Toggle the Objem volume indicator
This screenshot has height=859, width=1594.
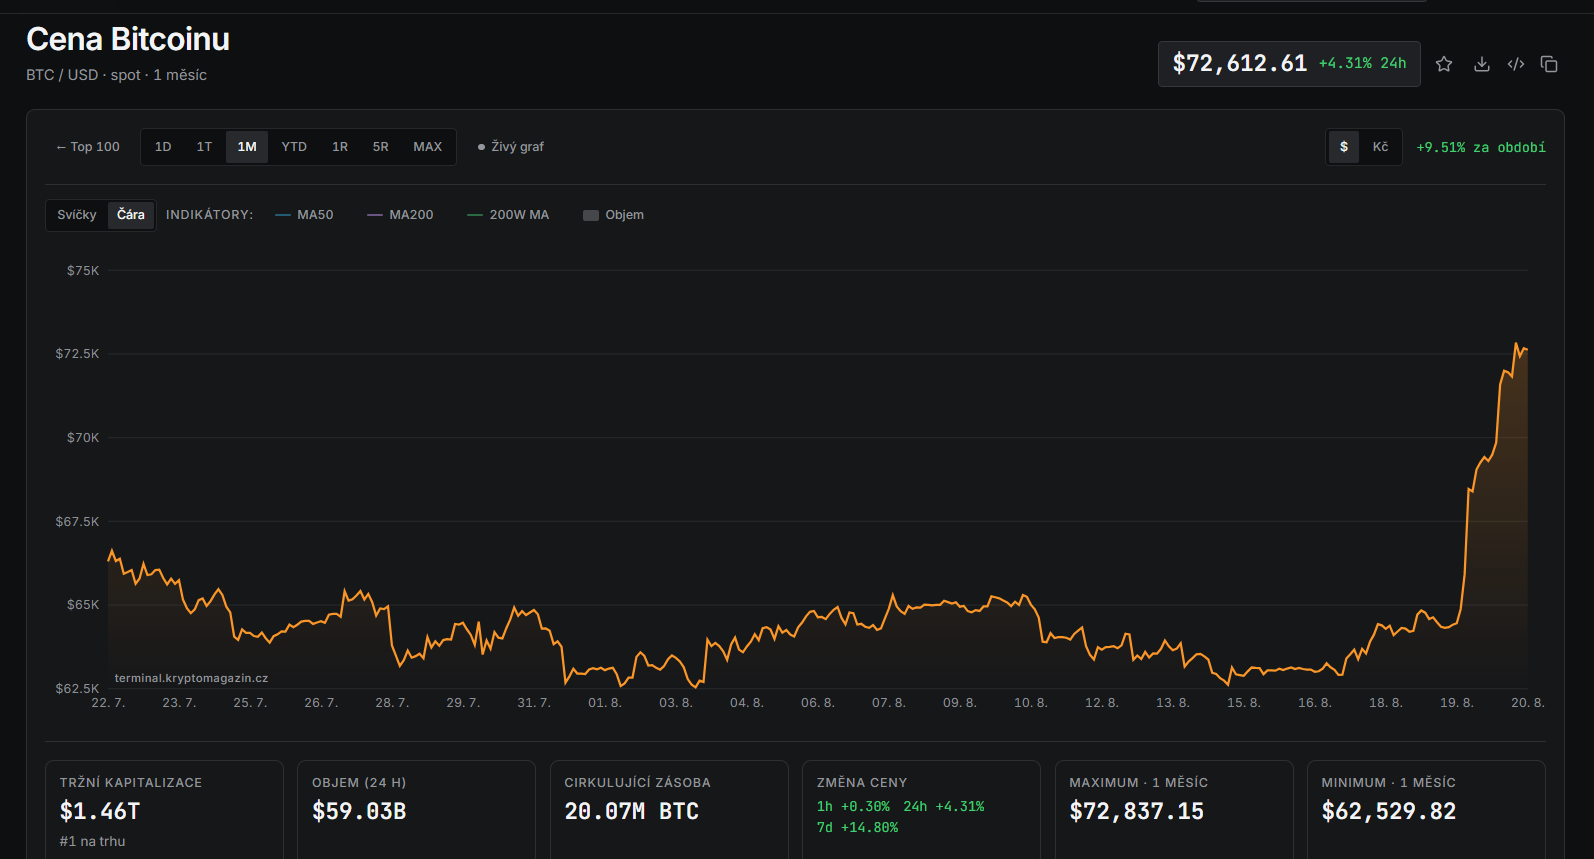614,215
